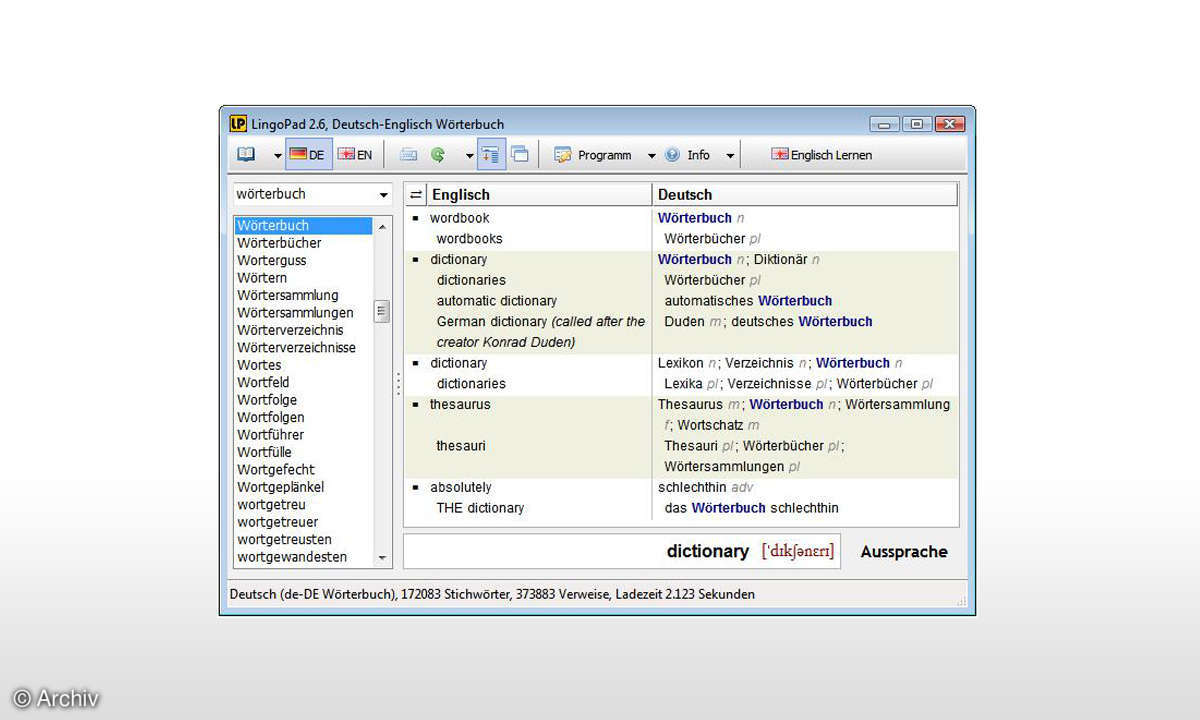Image resolution: width=1200 pixels, height=720 pixels.
Task: Click the green refresh arrow icon
Action: 438,155
